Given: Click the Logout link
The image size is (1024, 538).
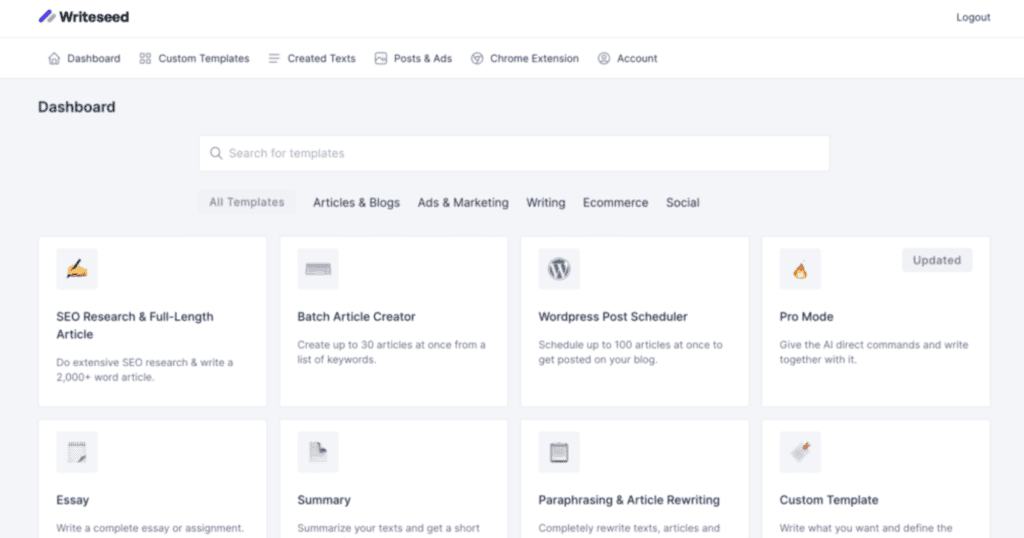Looking at the screenshot, I should click(x=973, y=18).
